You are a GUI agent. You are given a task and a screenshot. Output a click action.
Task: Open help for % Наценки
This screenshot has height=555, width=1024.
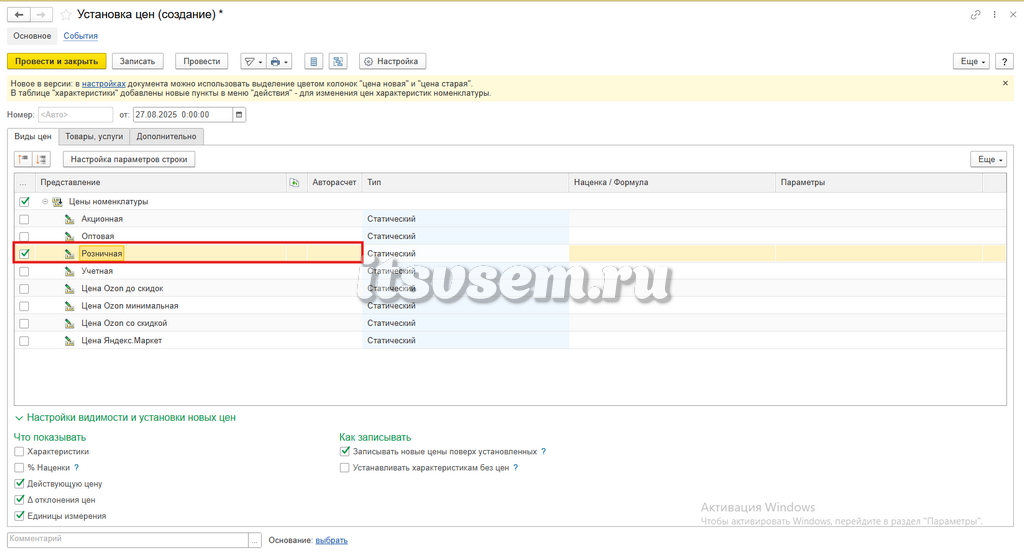[x=76, y=468]
